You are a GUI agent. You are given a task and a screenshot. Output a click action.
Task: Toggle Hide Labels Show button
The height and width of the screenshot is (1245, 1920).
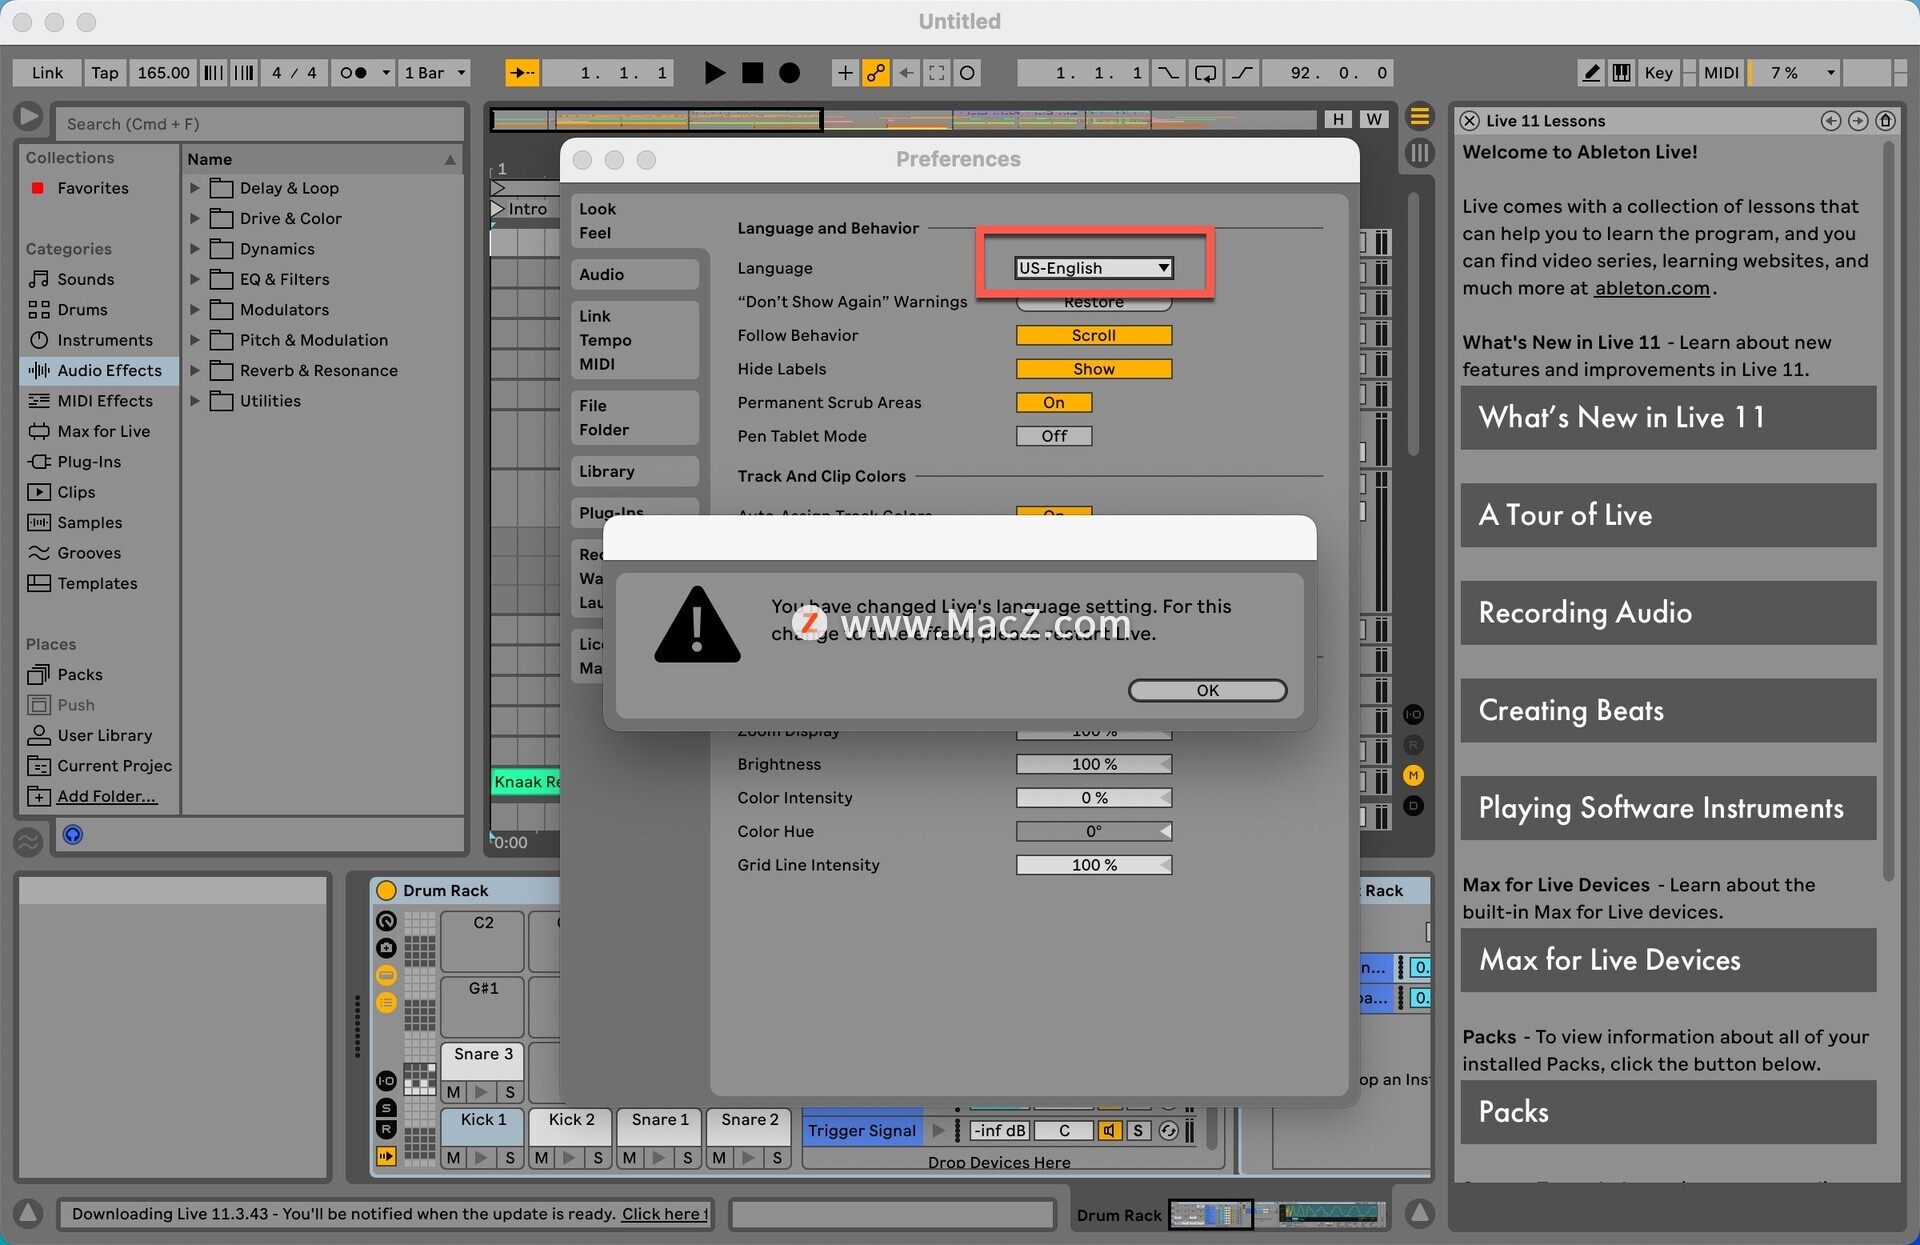(1093, 369)
